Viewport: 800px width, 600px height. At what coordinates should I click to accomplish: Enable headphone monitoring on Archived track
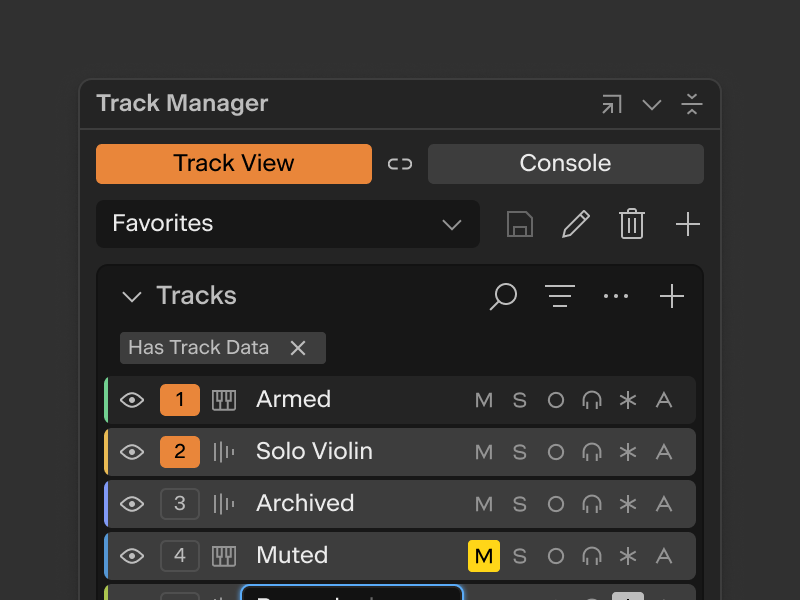coord(592,505)
